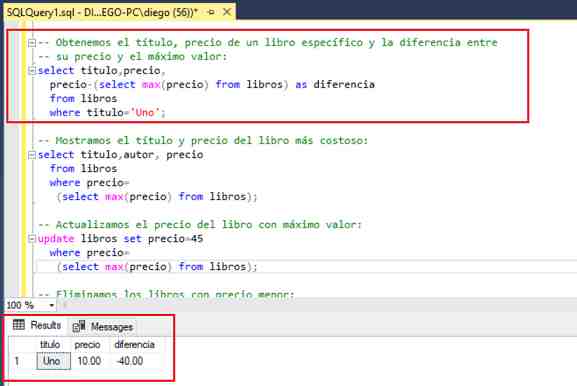Select the 'precio' column header
Image resolution: width=577 pixels, height=386 pixels.
(x=88, y=344)
